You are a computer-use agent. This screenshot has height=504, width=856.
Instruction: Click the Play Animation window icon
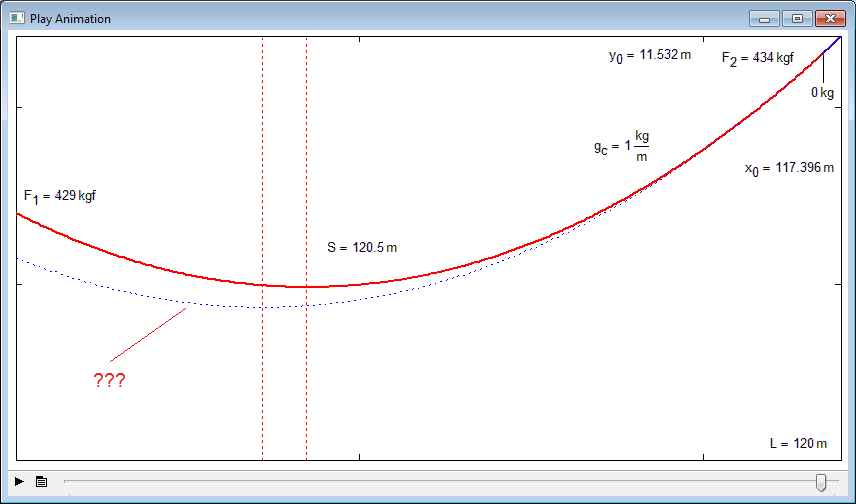tap(17, 18)
